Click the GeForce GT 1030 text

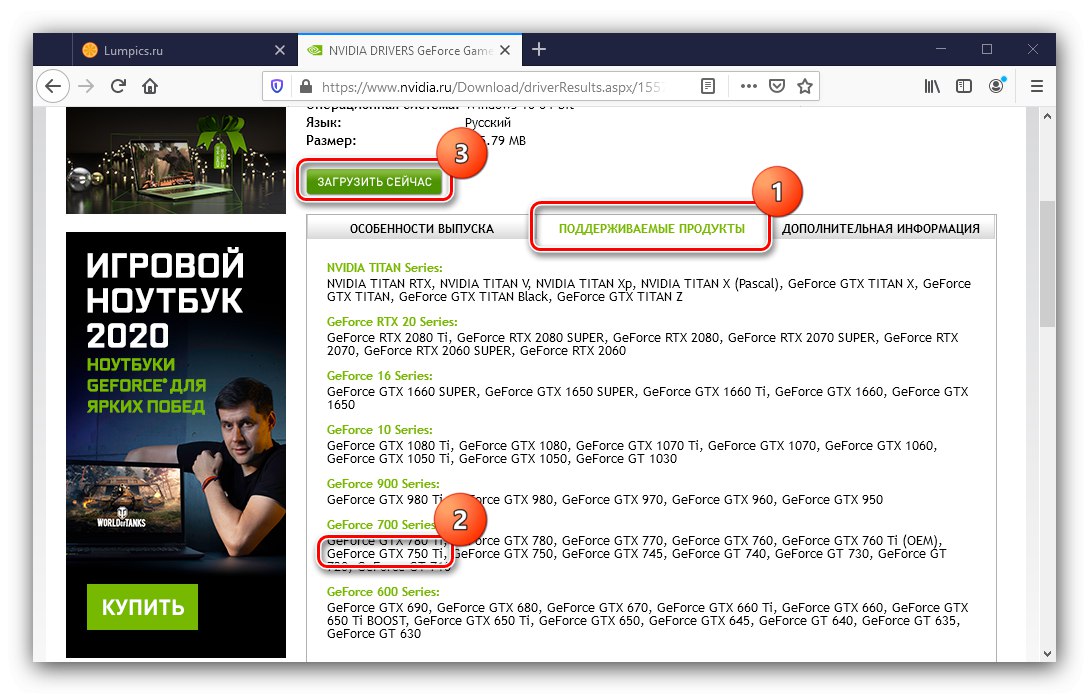pos(626,459)
